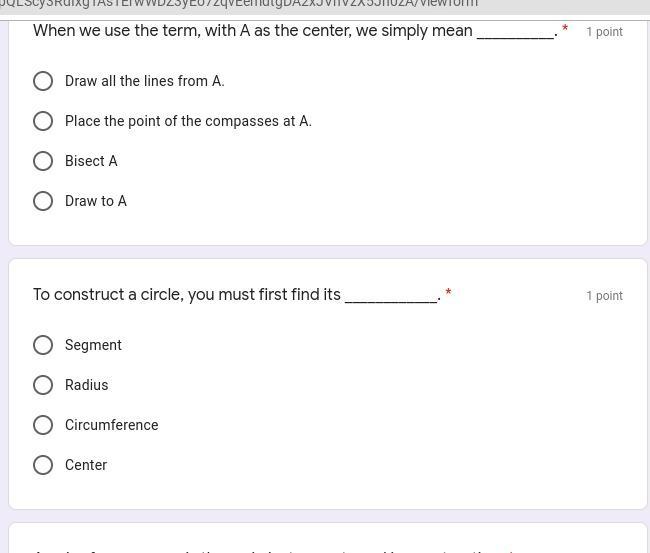This screenshot has height=553, width=650.
Task: Select the "Draw all the lines from A." radio button
Action: click(43, 81)
